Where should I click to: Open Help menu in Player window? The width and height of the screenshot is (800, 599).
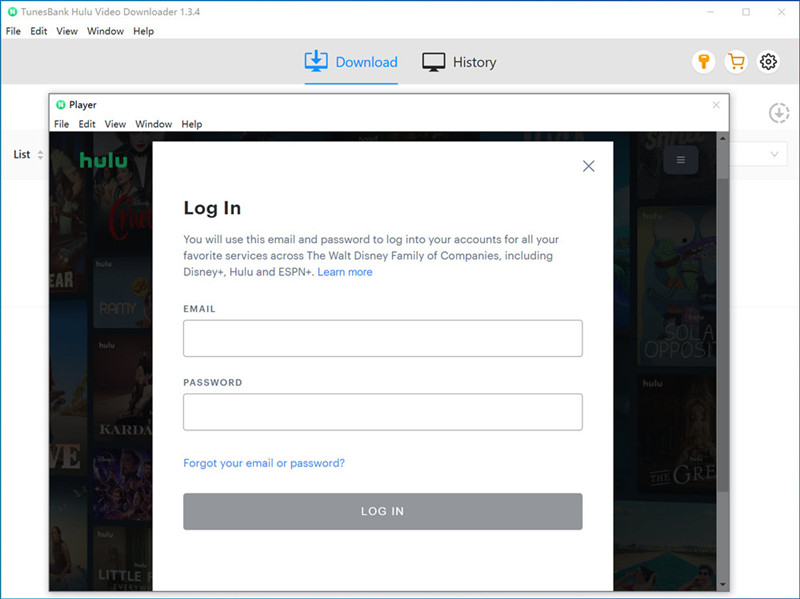(192, 124)
